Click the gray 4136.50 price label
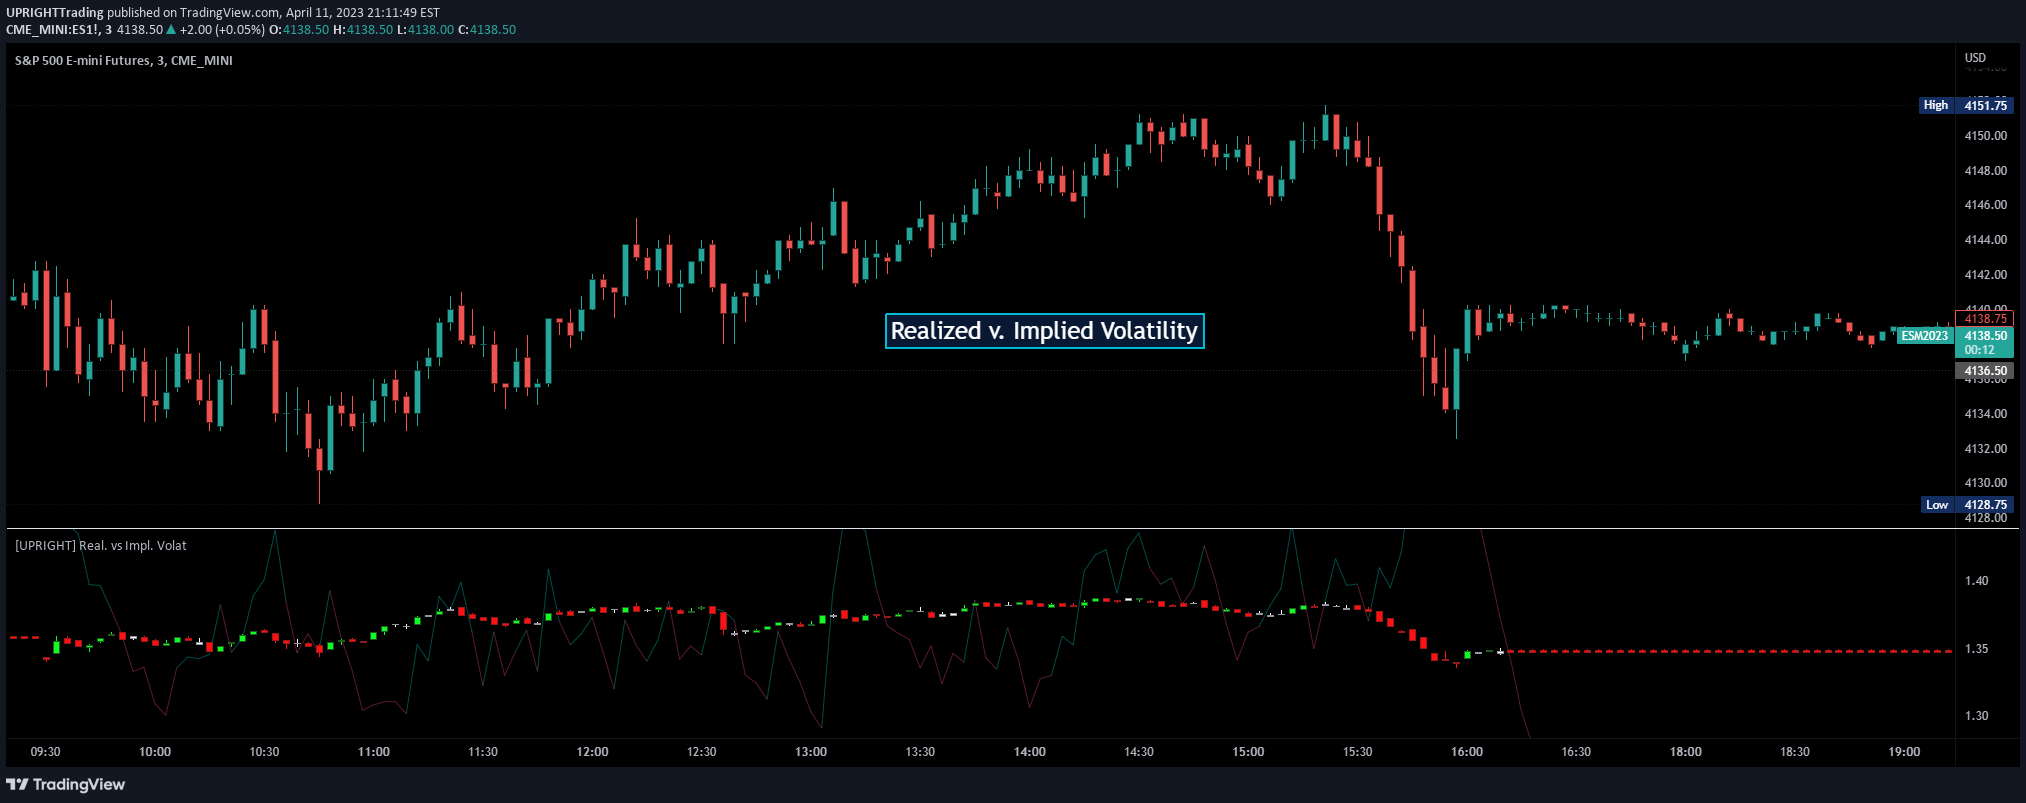The image size is (2026, 803). point(1984,371)
